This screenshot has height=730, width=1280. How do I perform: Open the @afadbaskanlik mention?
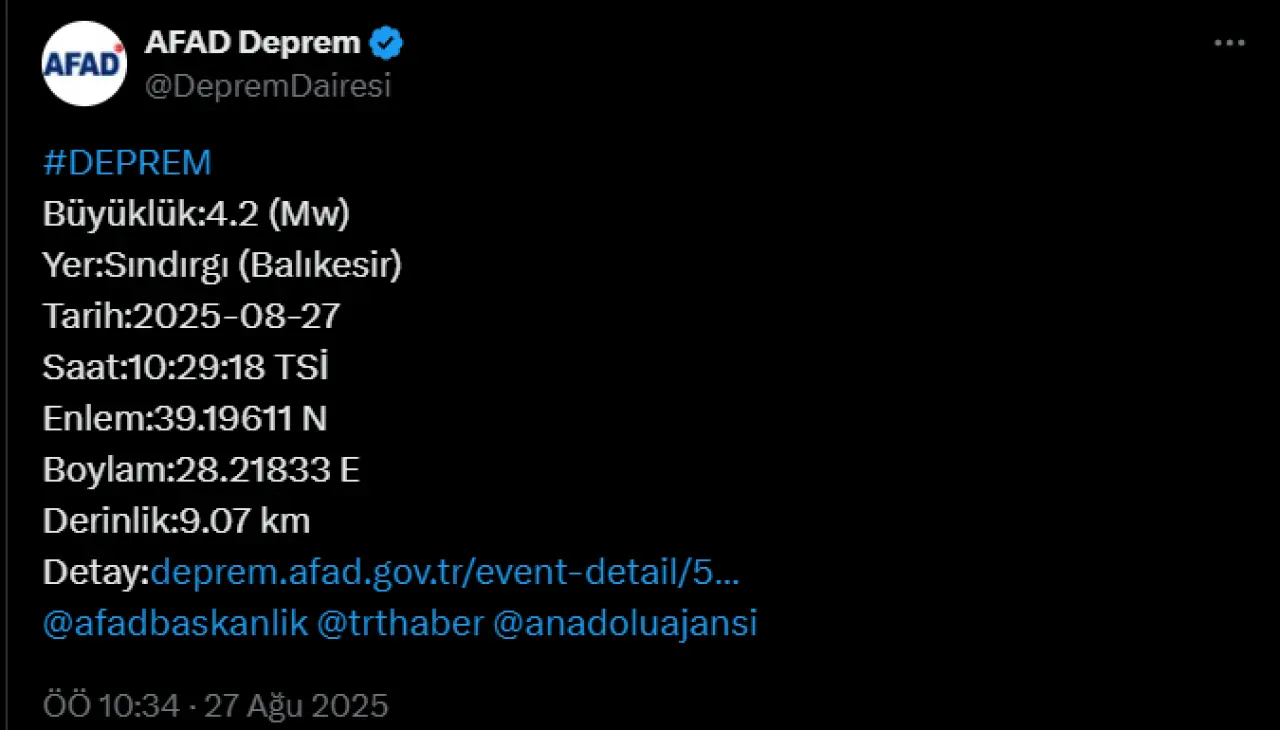[175, 623]
